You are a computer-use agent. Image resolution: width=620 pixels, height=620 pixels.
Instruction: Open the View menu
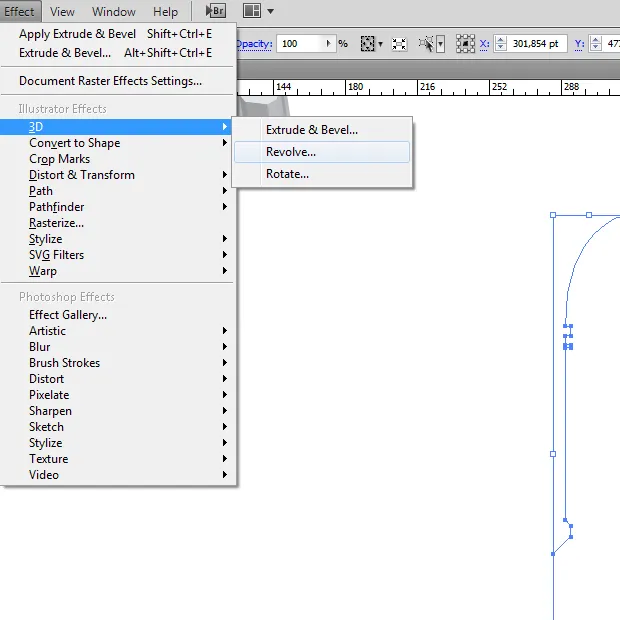(x=62, y=12)
